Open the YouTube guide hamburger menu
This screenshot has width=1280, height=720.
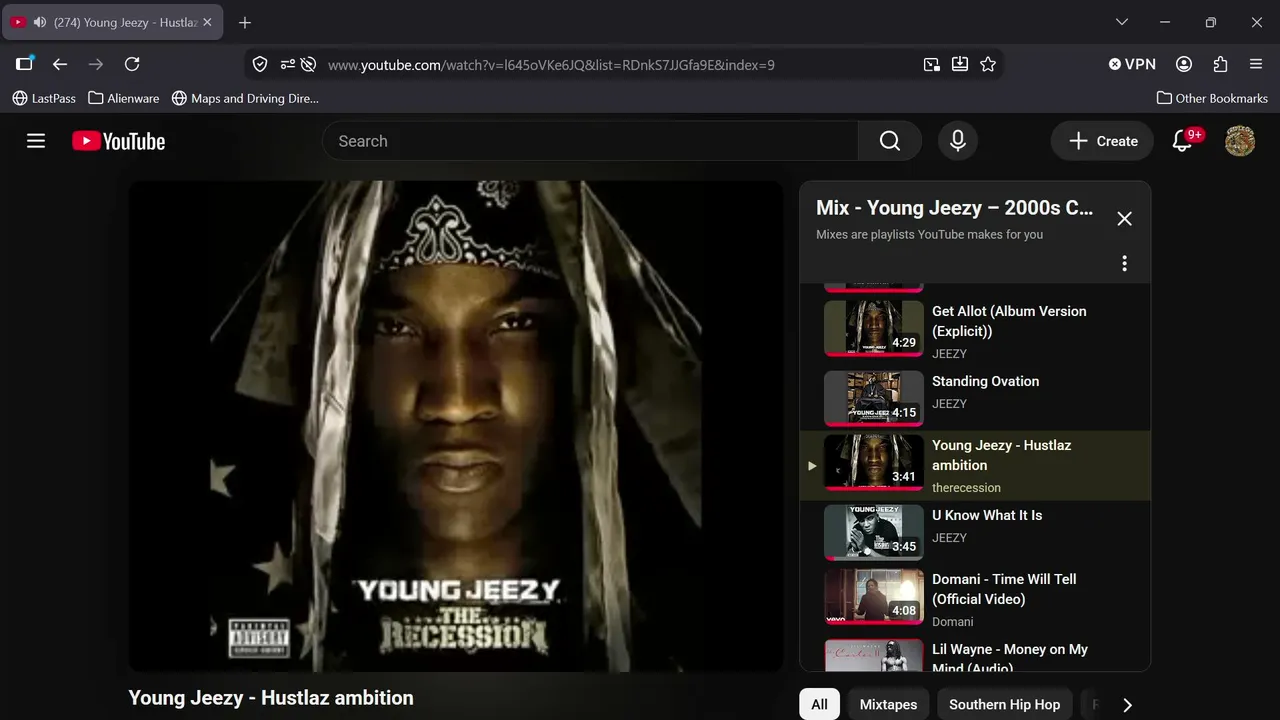click(36, 141)
